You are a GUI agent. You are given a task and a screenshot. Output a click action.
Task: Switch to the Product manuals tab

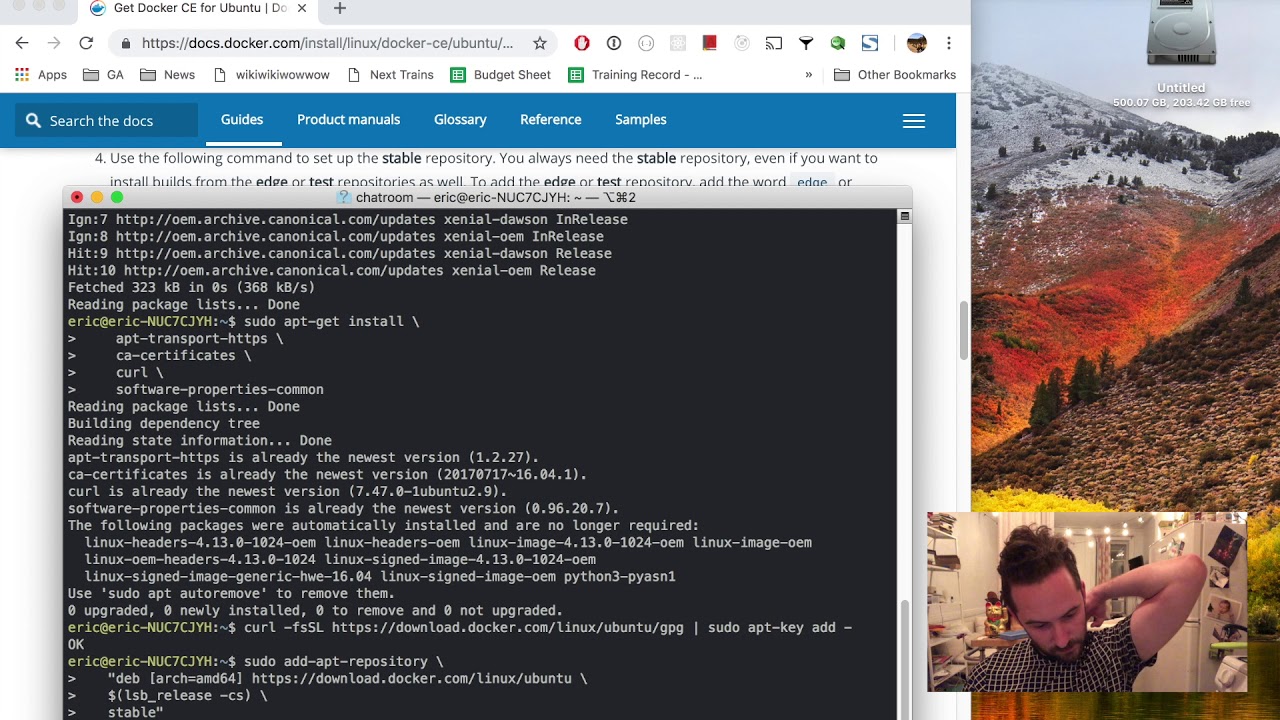tap(348, 120)
